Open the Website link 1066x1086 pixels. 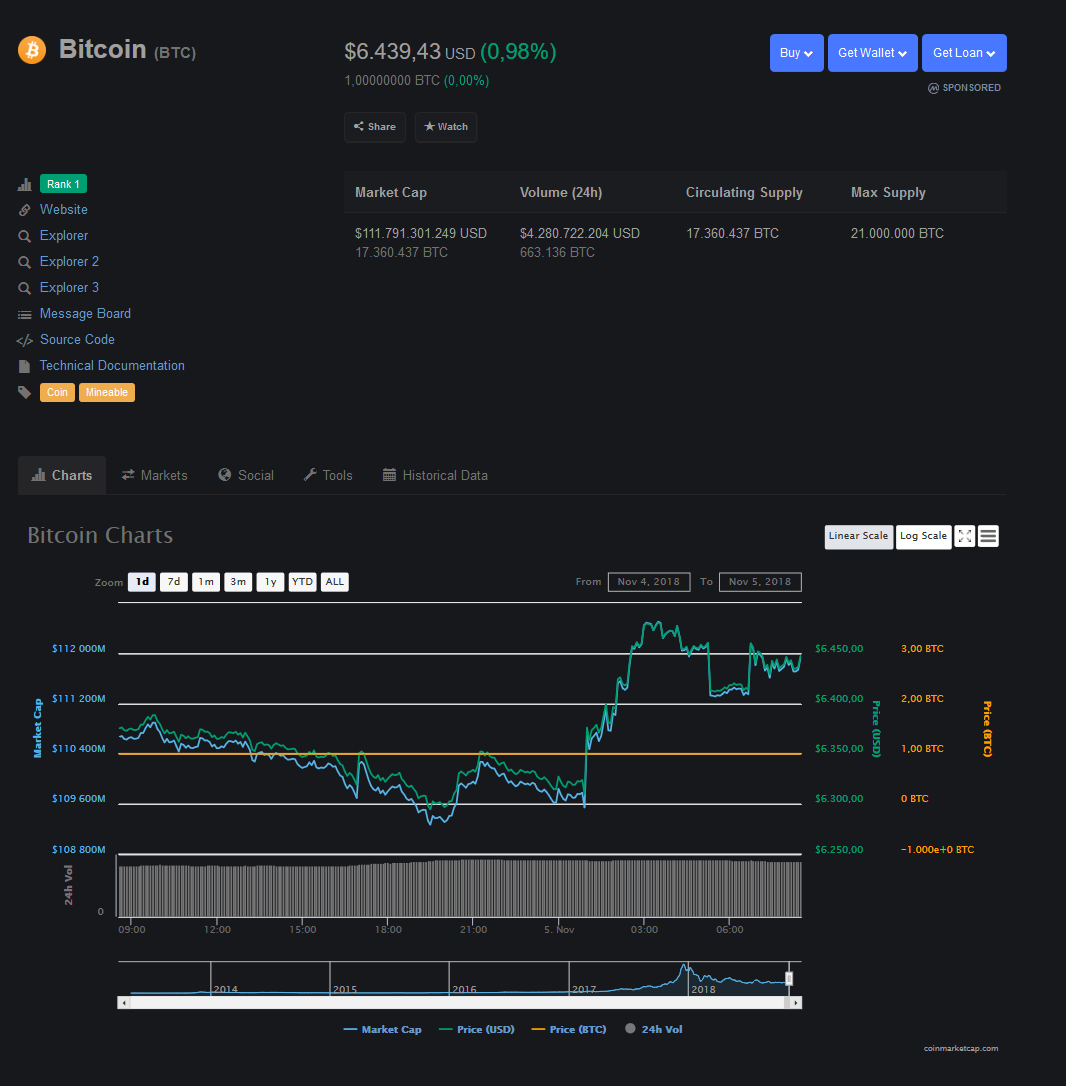[x=64, y=210]
